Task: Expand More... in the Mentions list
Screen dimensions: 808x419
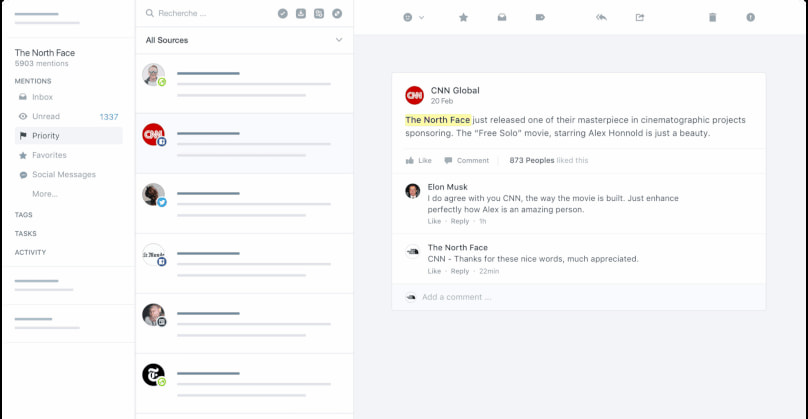Action: [x=45, y=194]
